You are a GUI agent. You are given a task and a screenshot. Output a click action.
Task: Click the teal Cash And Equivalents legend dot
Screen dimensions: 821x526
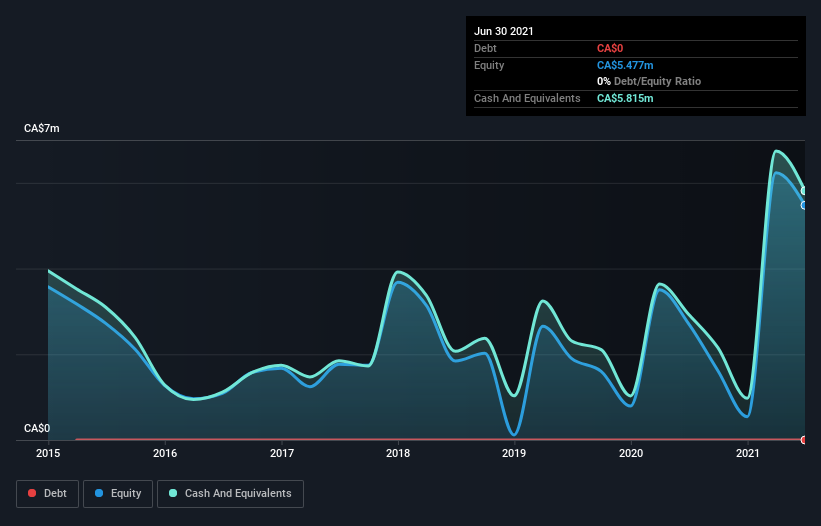(173, 493)
